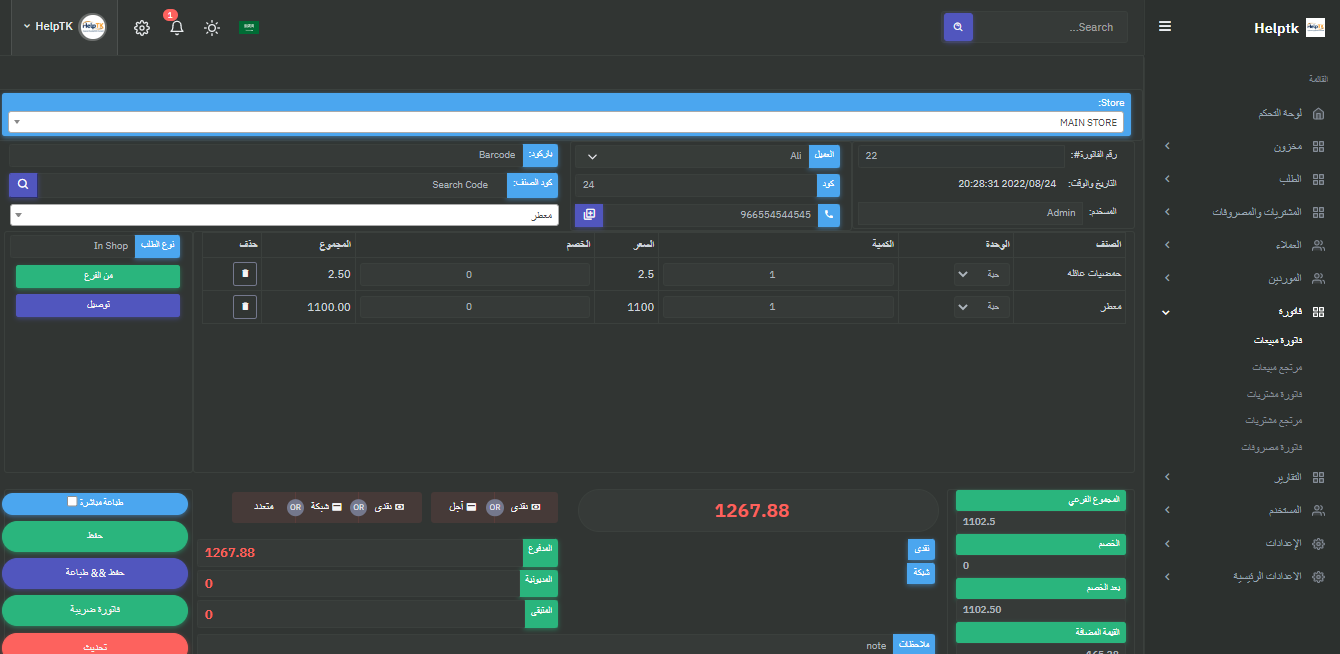Click the item code search magnifier button
Screen dimensions: 1340x654
[23, 185]
